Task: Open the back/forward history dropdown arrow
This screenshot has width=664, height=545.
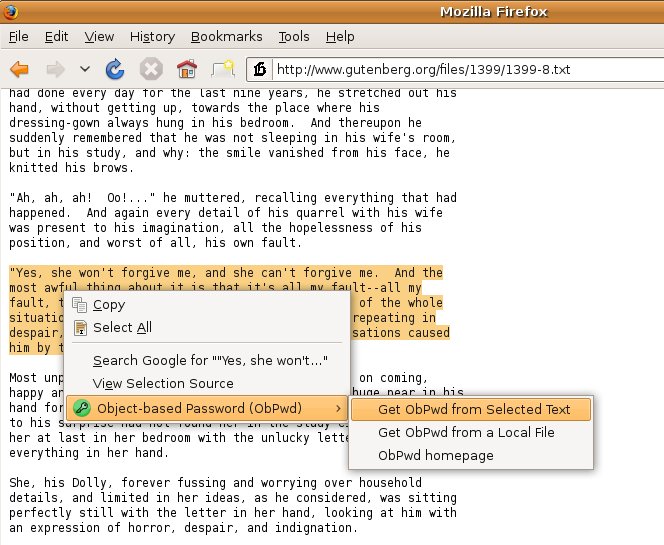Action: [85, 69]
